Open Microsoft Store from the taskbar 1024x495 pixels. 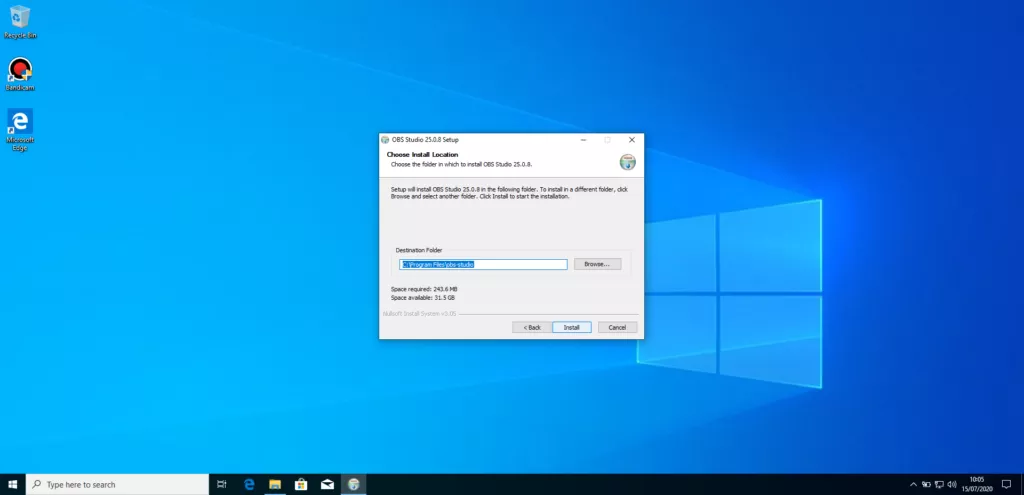(301, 484)
